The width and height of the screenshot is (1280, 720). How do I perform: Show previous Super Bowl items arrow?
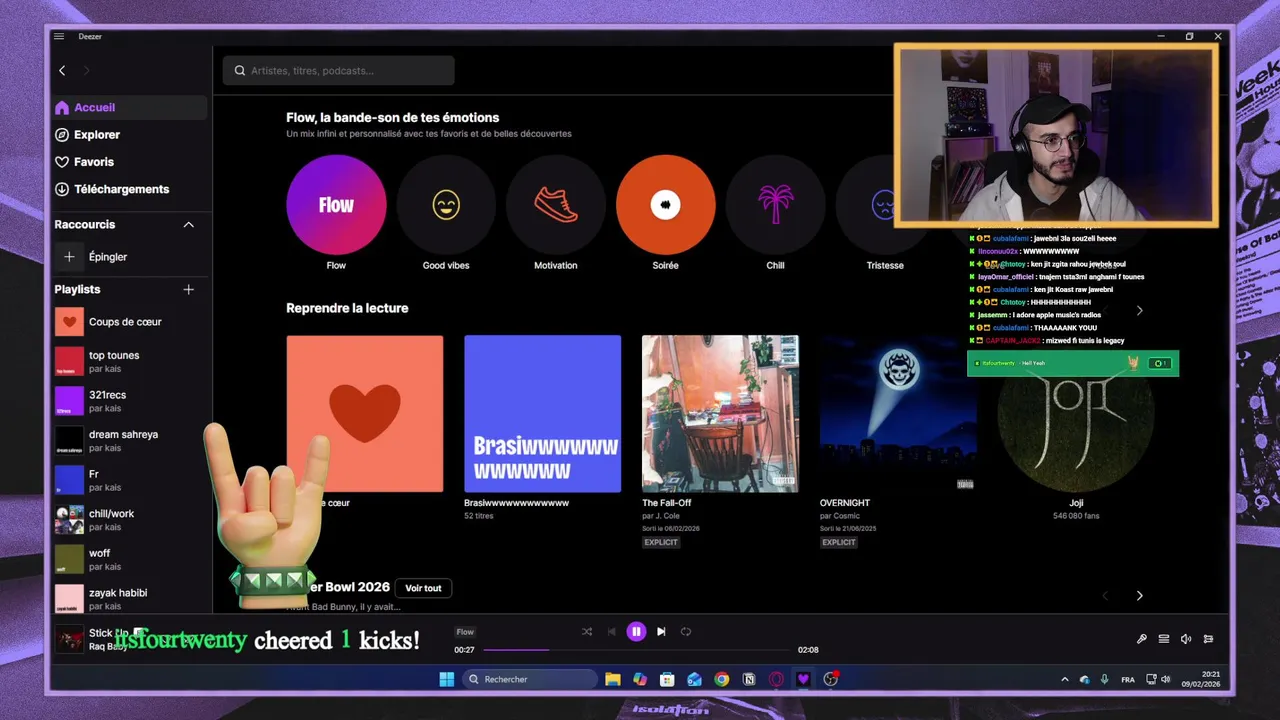point(1105,595)
